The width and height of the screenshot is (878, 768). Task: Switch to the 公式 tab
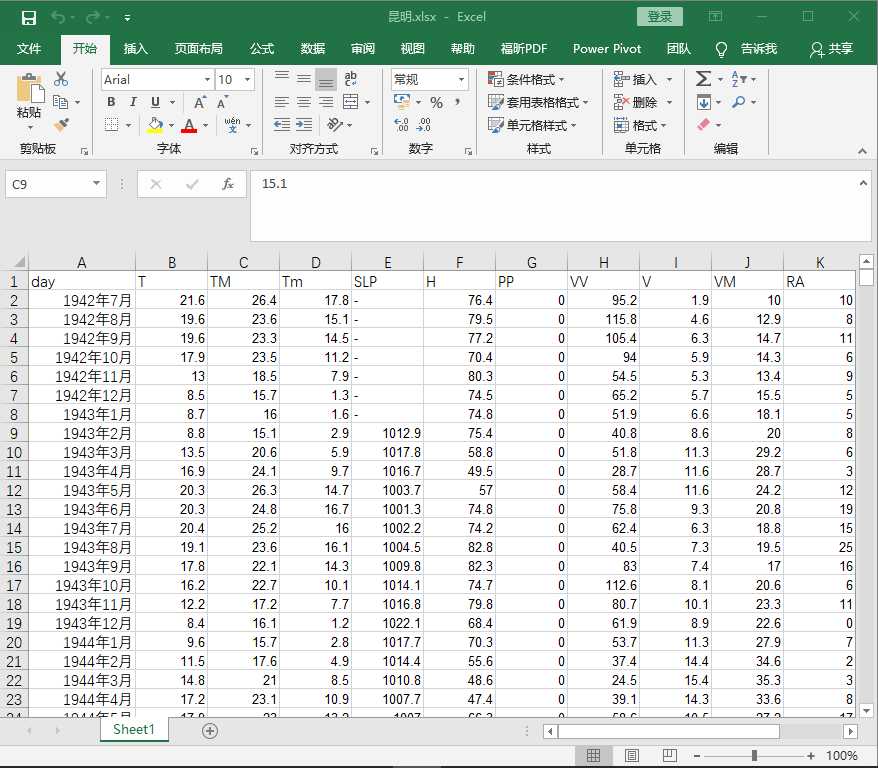[x=261, y=49]
